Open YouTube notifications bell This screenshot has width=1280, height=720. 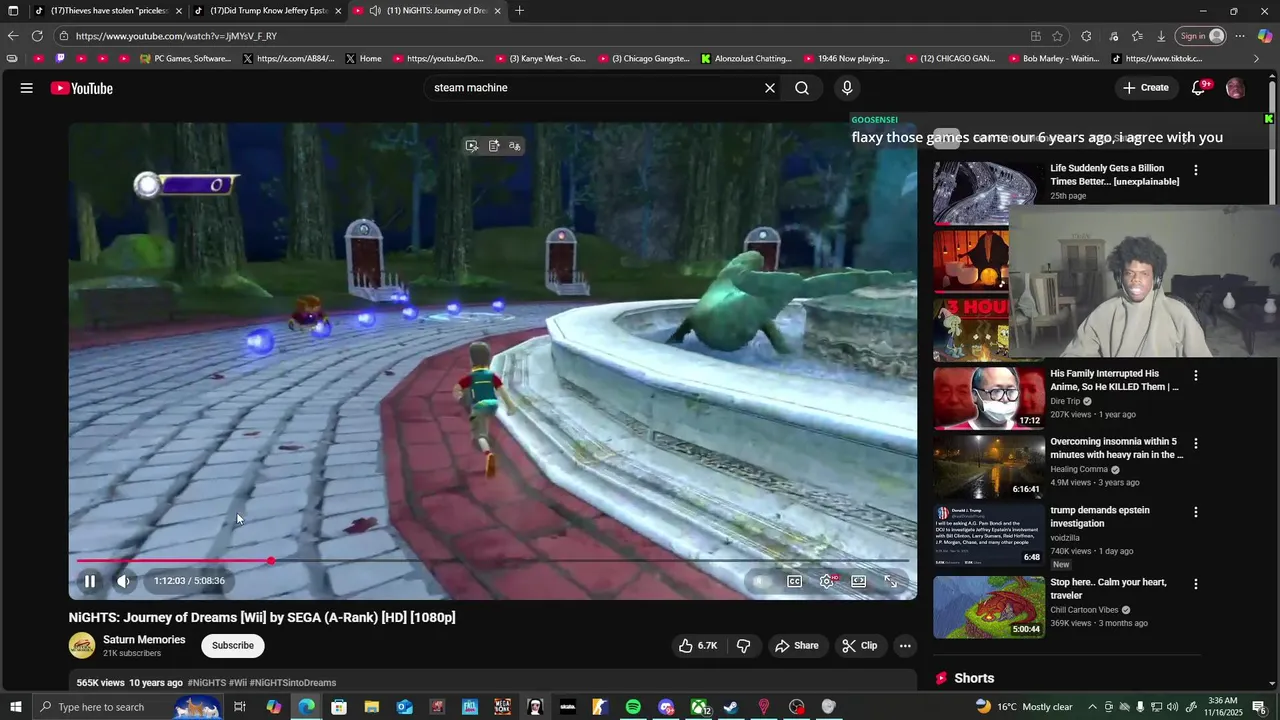[1198, 88]
